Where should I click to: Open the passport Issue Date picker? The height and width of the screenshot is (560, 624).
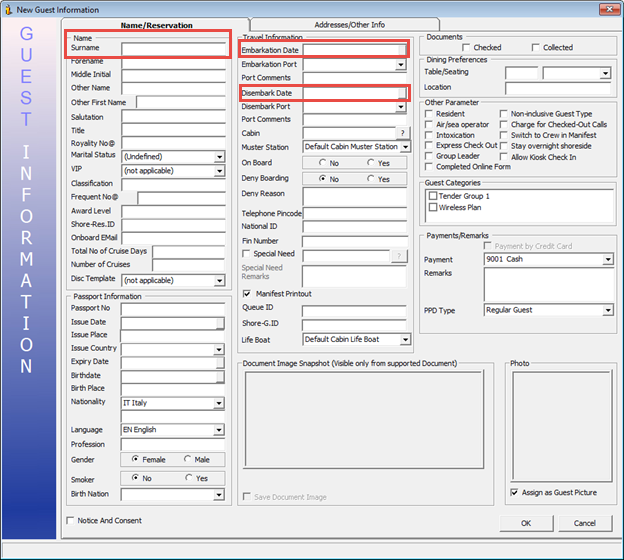click(x=220, y=323)
